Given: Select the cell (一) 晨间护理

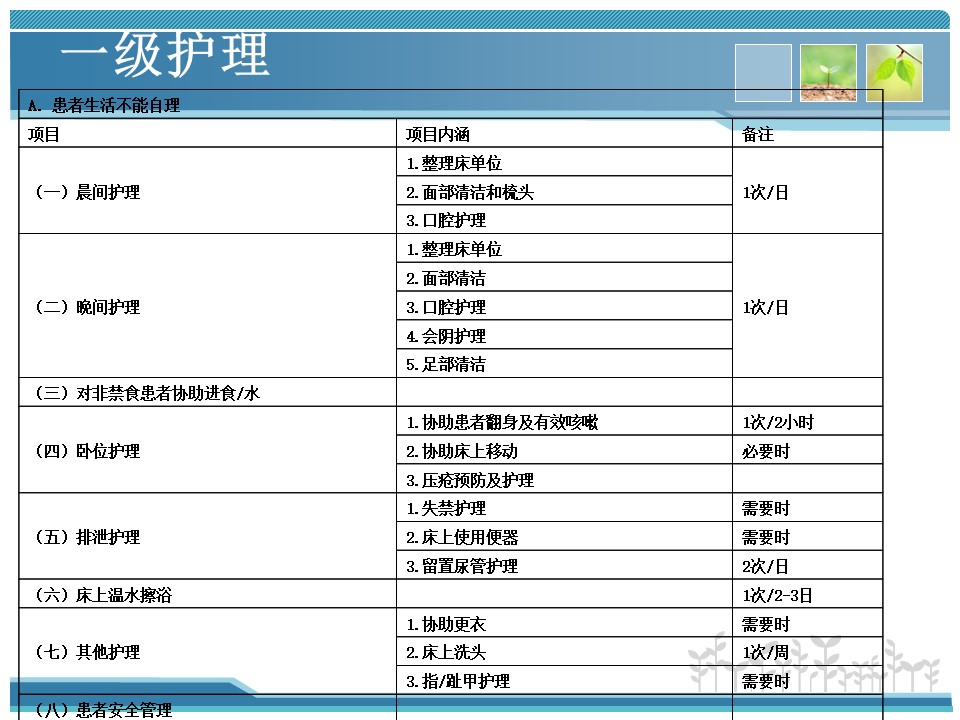Looking at the screenshot, I should coord(208,191).
